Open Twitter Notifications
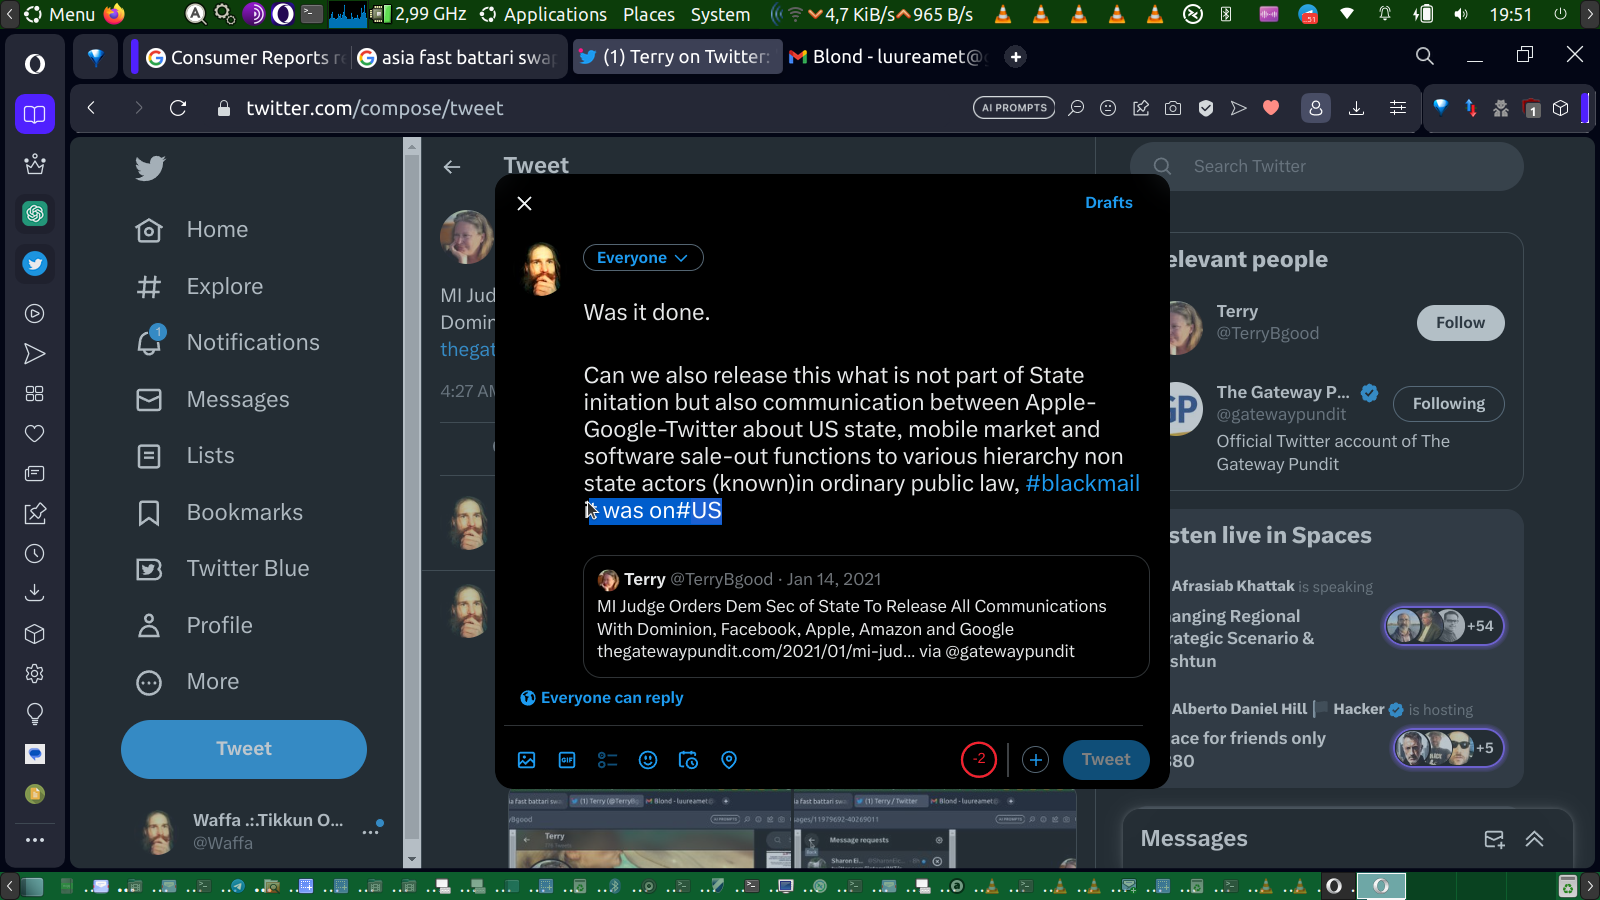The width and height of the screenshot is (1600, 900). (228, 343)
